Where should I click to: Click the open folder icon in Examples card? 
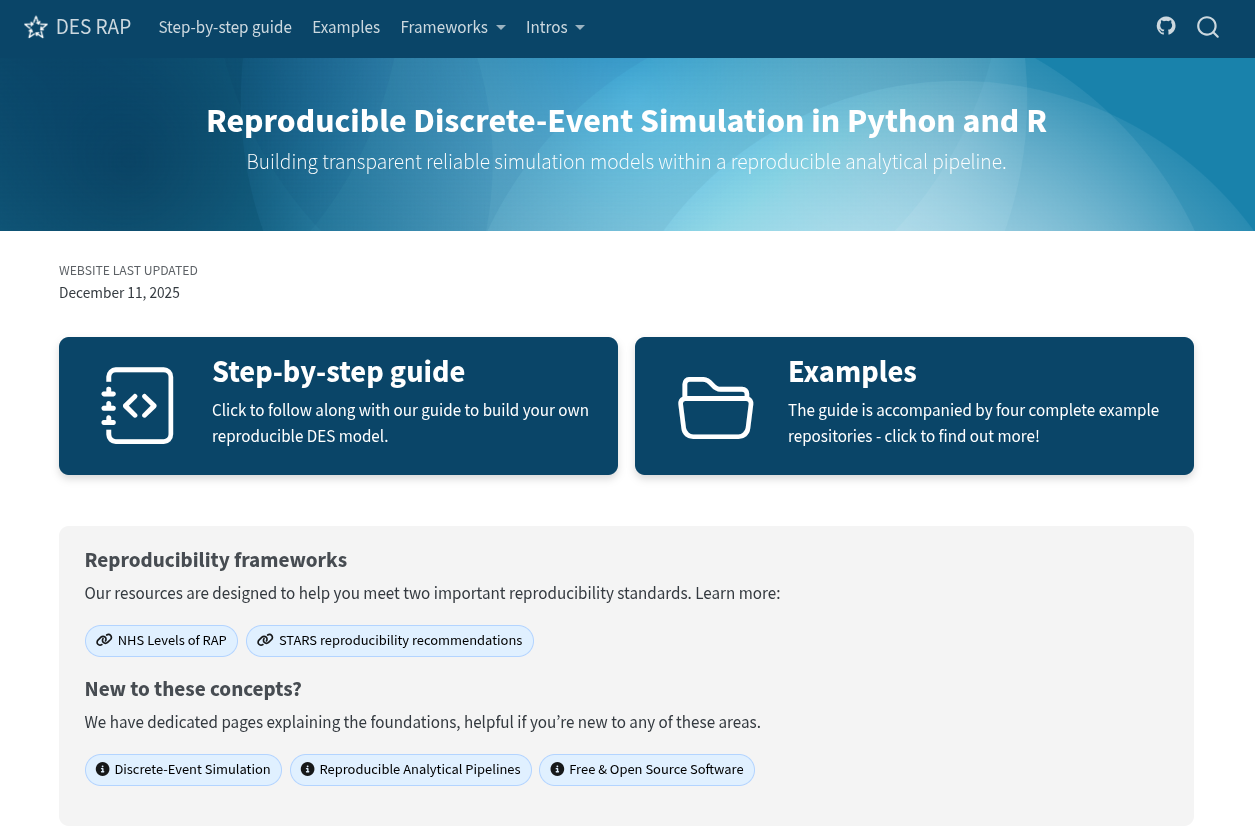click(716, 407)
